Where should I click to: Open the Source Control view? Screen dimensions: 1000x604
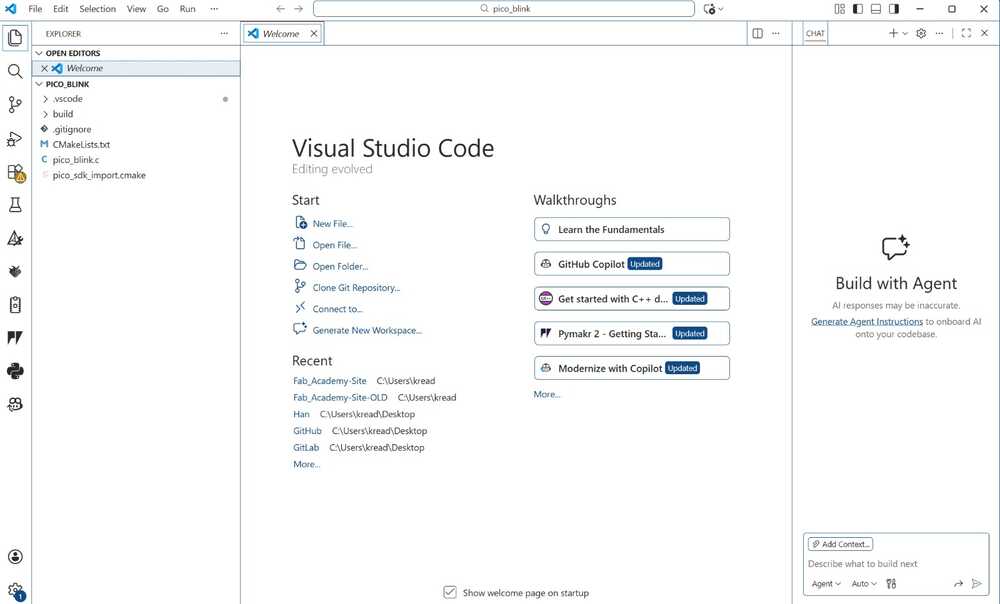click(15, 104)
